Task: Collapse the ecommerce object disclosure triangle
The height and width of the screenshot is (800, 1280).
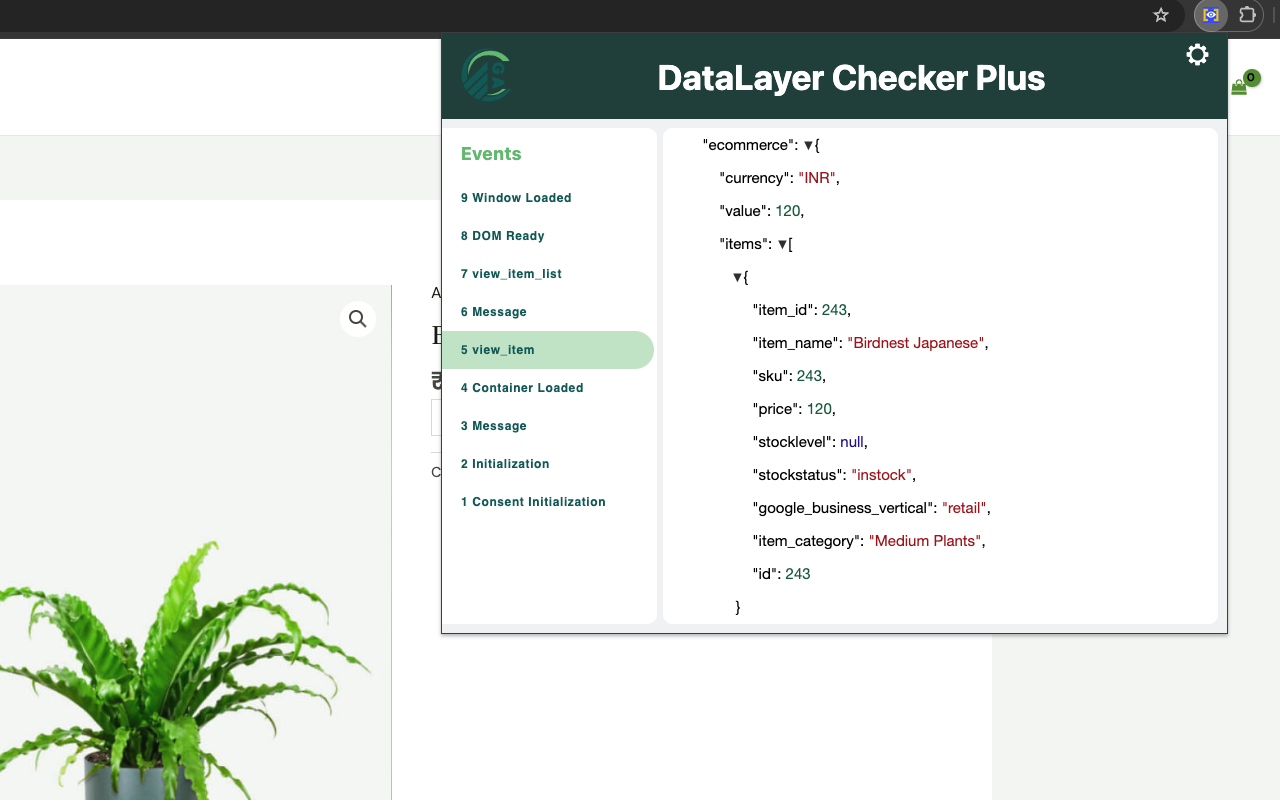Action: 810,144
